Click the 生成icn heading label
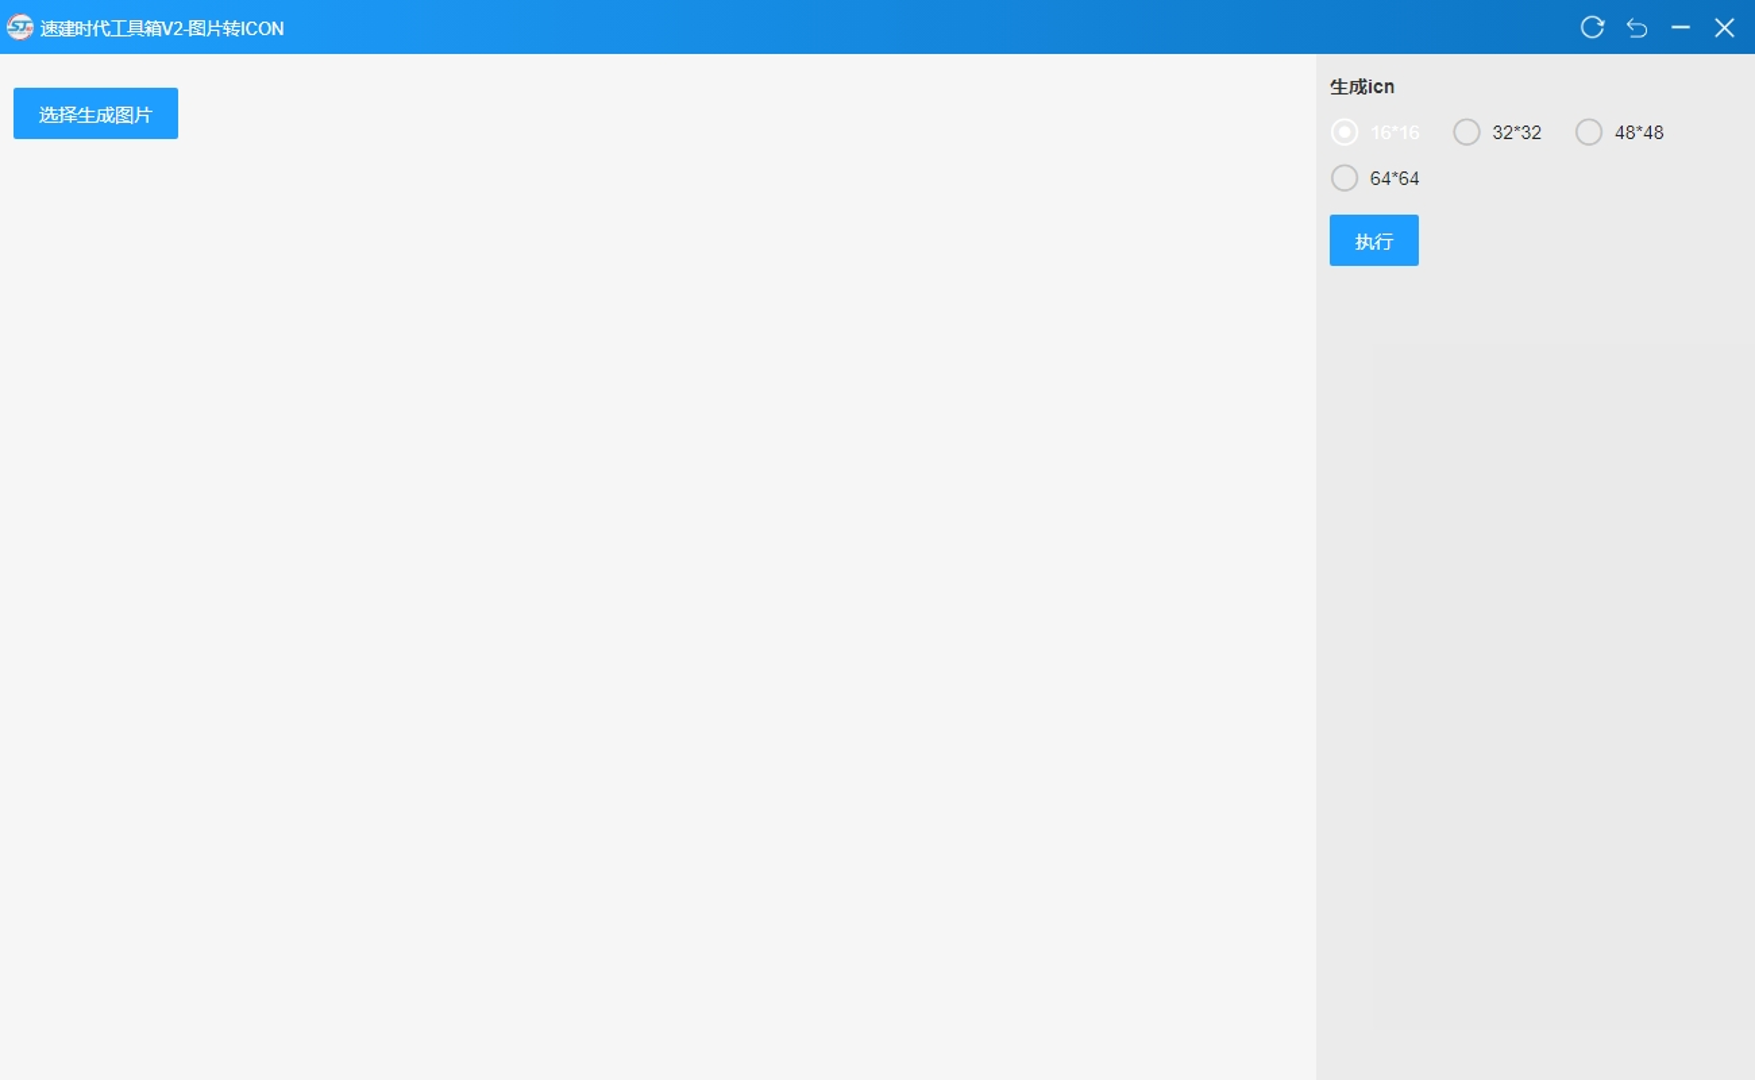1755x1080 pixels. 1361,87
